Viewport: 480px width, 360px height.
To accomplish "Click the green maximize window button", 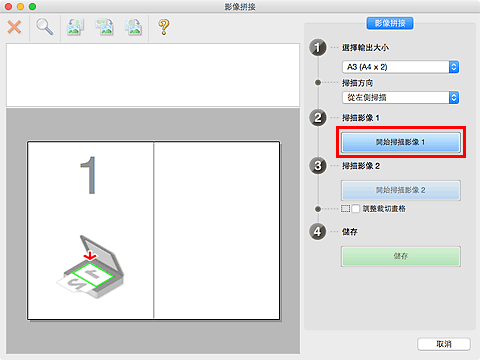I will click(32, 6).
